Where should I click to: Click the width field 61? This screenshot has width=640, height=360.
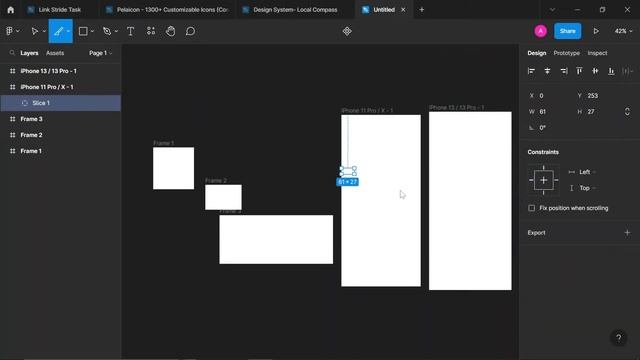[549, 111]
